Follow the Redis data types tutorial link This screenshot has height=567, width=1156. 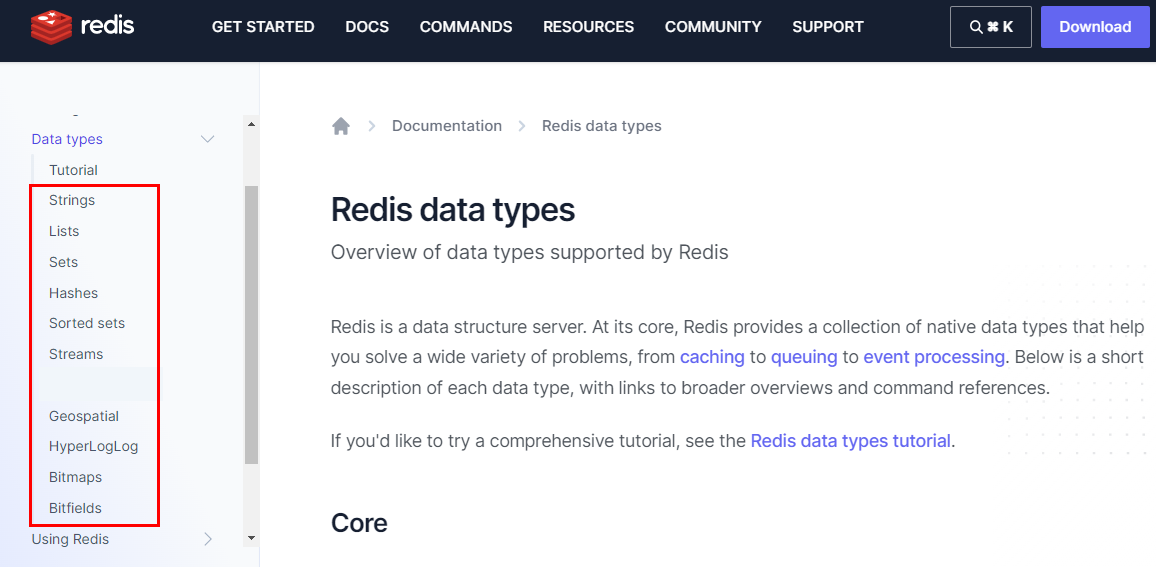point(850,441)
